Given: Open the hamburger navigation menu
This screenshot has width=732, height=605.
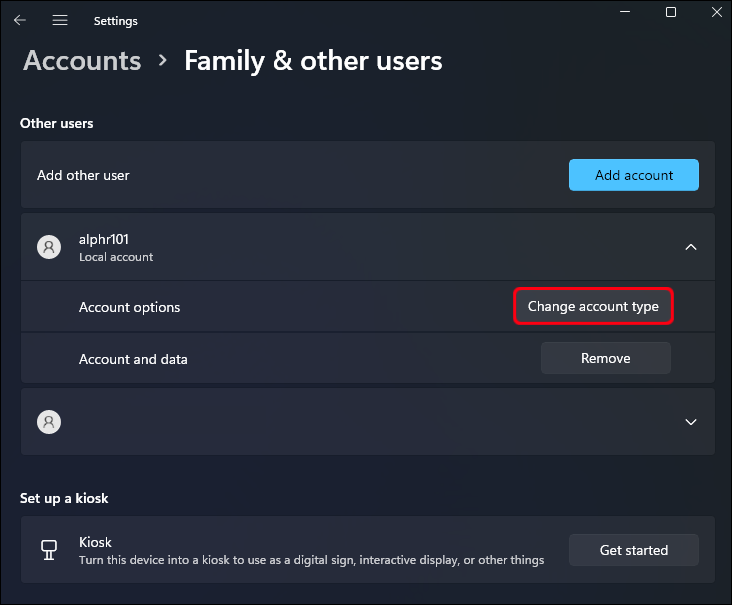Looking at the screenshot, I should tap(60, 20).
